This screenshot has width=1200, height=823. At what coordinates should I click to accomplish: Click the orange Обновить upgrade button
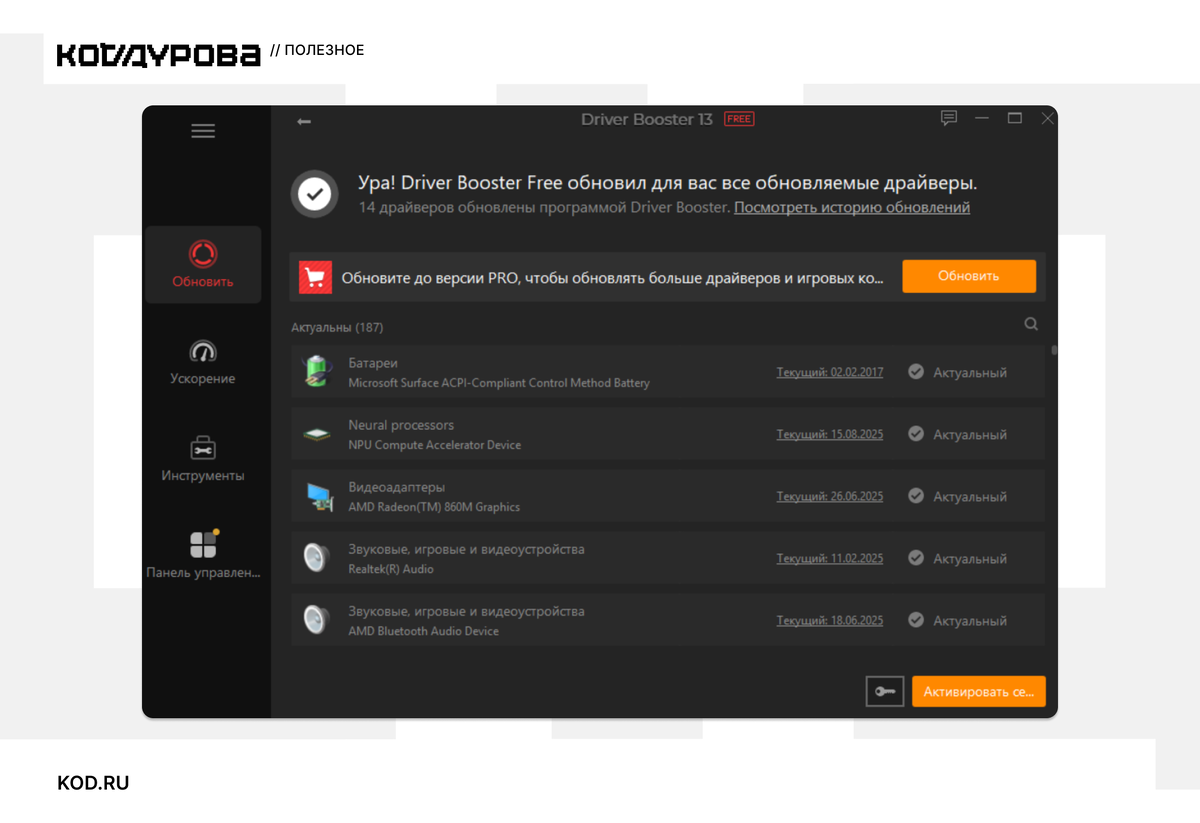pos(969,276)
